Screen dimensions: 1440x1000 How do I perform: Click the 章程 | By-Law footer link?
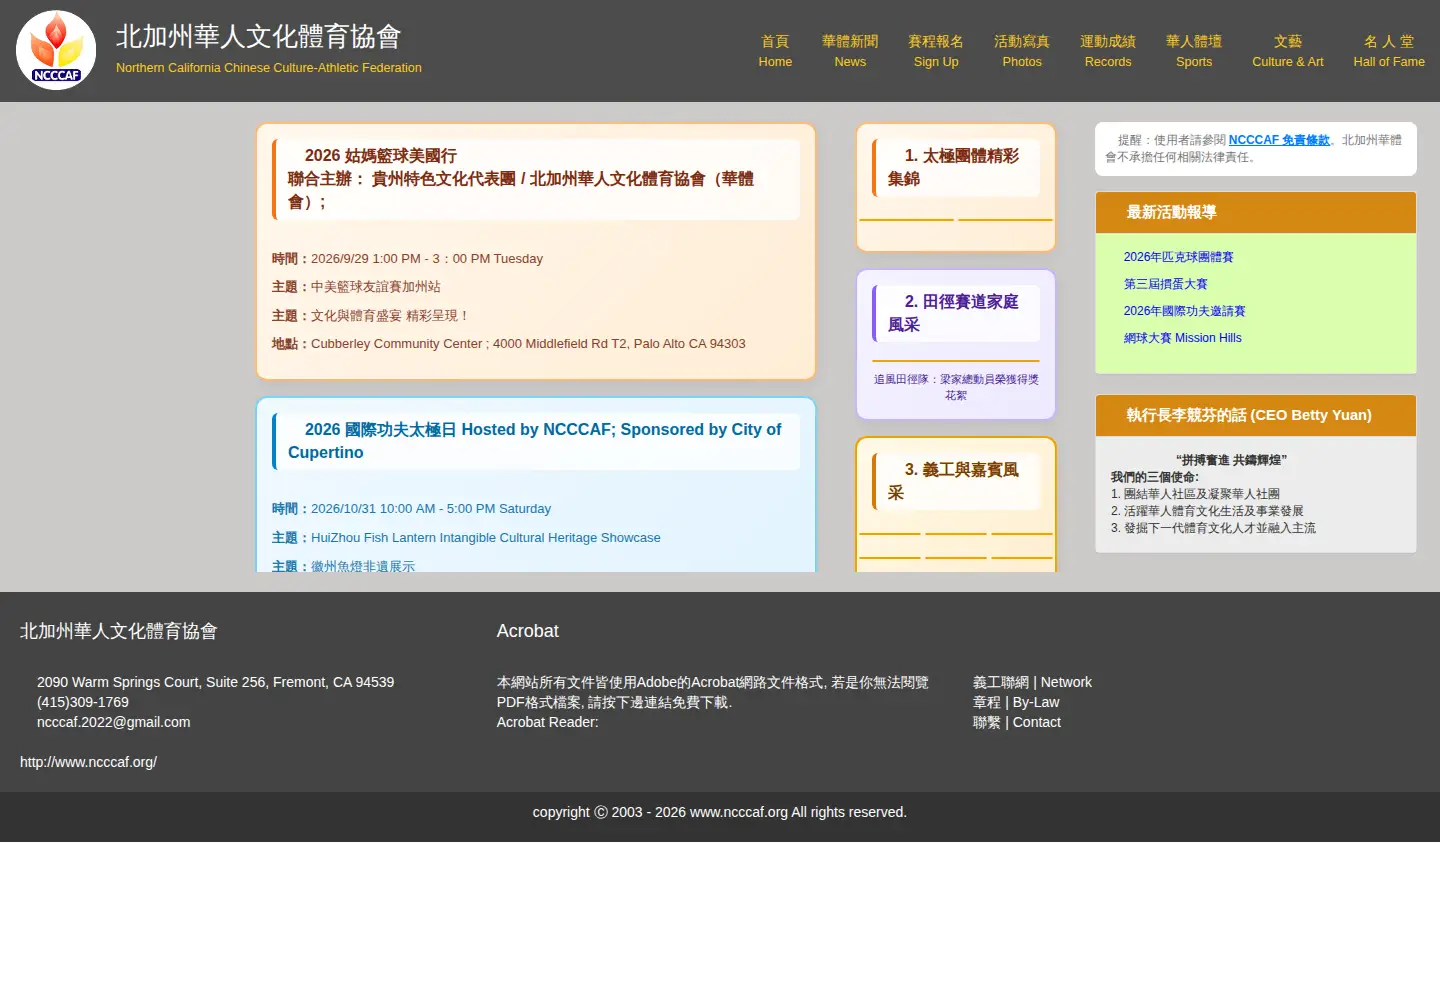pos(1016,702)
